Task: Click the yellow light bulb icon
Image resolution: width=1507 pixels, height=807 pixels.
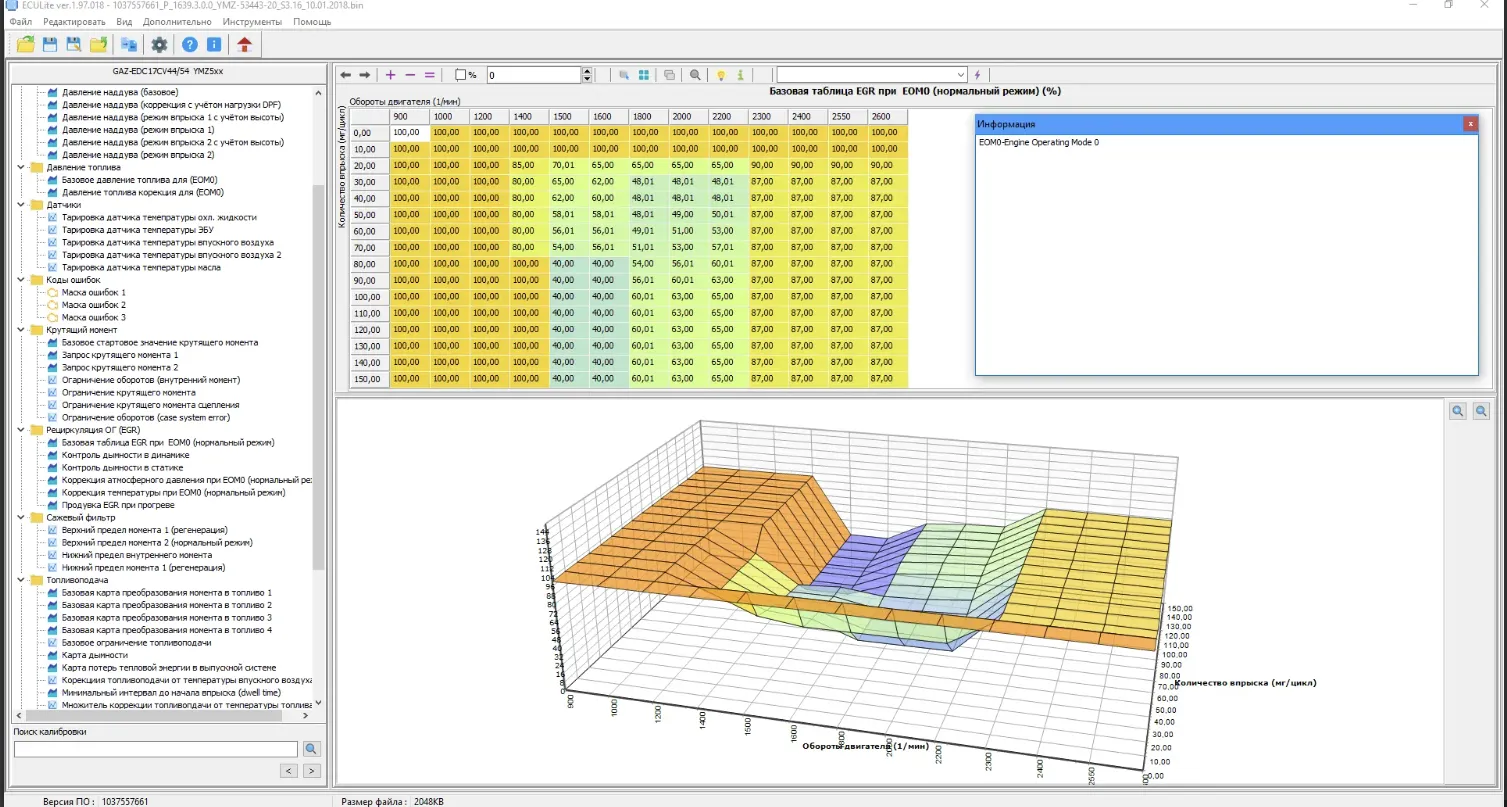Action: 720,75
